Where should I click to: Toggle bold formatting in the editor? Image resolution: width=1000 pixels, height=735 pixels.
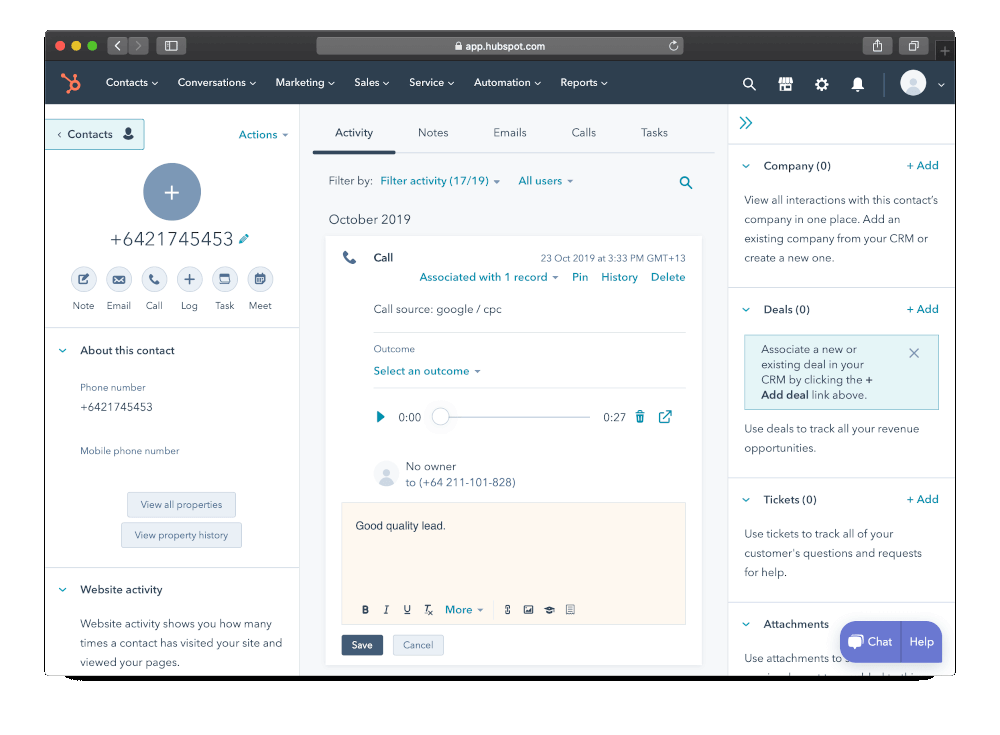coord(365,609)
